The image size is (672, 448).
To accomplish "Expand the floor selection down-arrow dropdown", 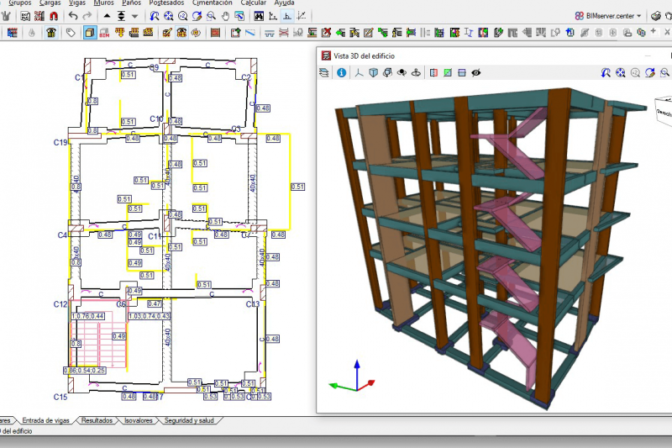I will [x=136, y=17].
